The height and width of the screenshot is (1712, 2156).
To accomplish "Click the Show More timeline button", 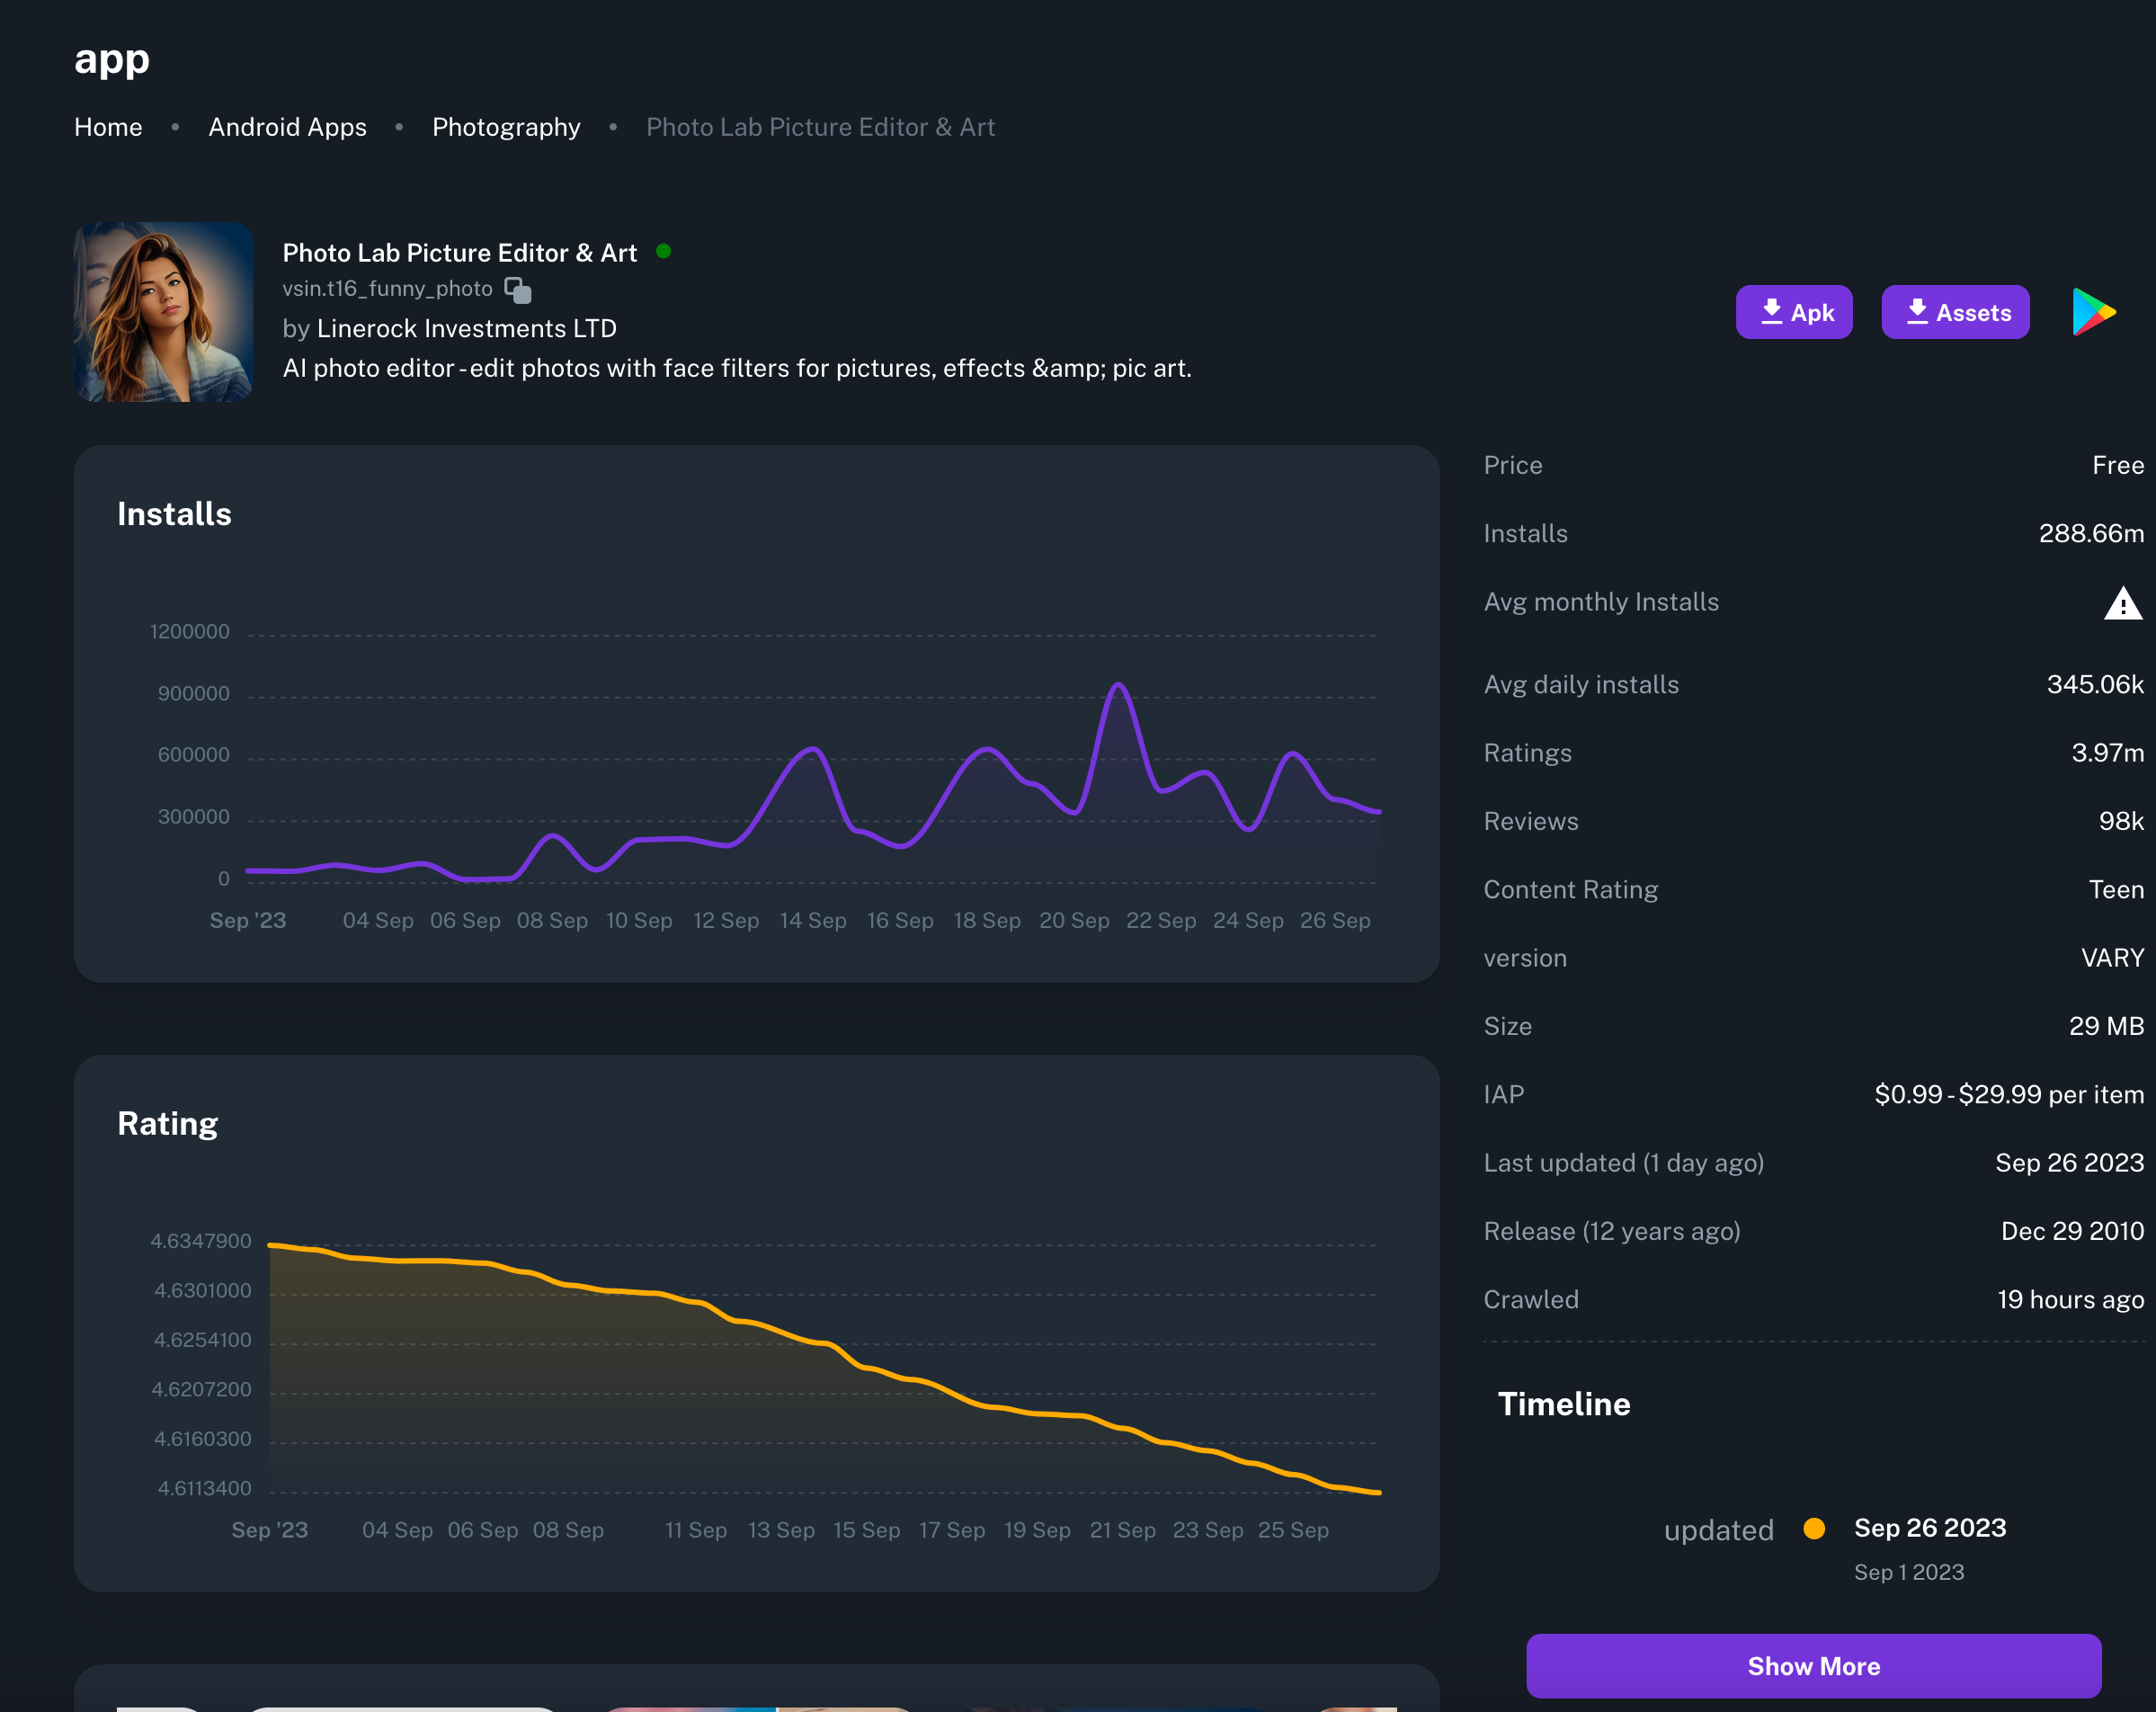I will pyautogui.click(x=1813, y=1666).
